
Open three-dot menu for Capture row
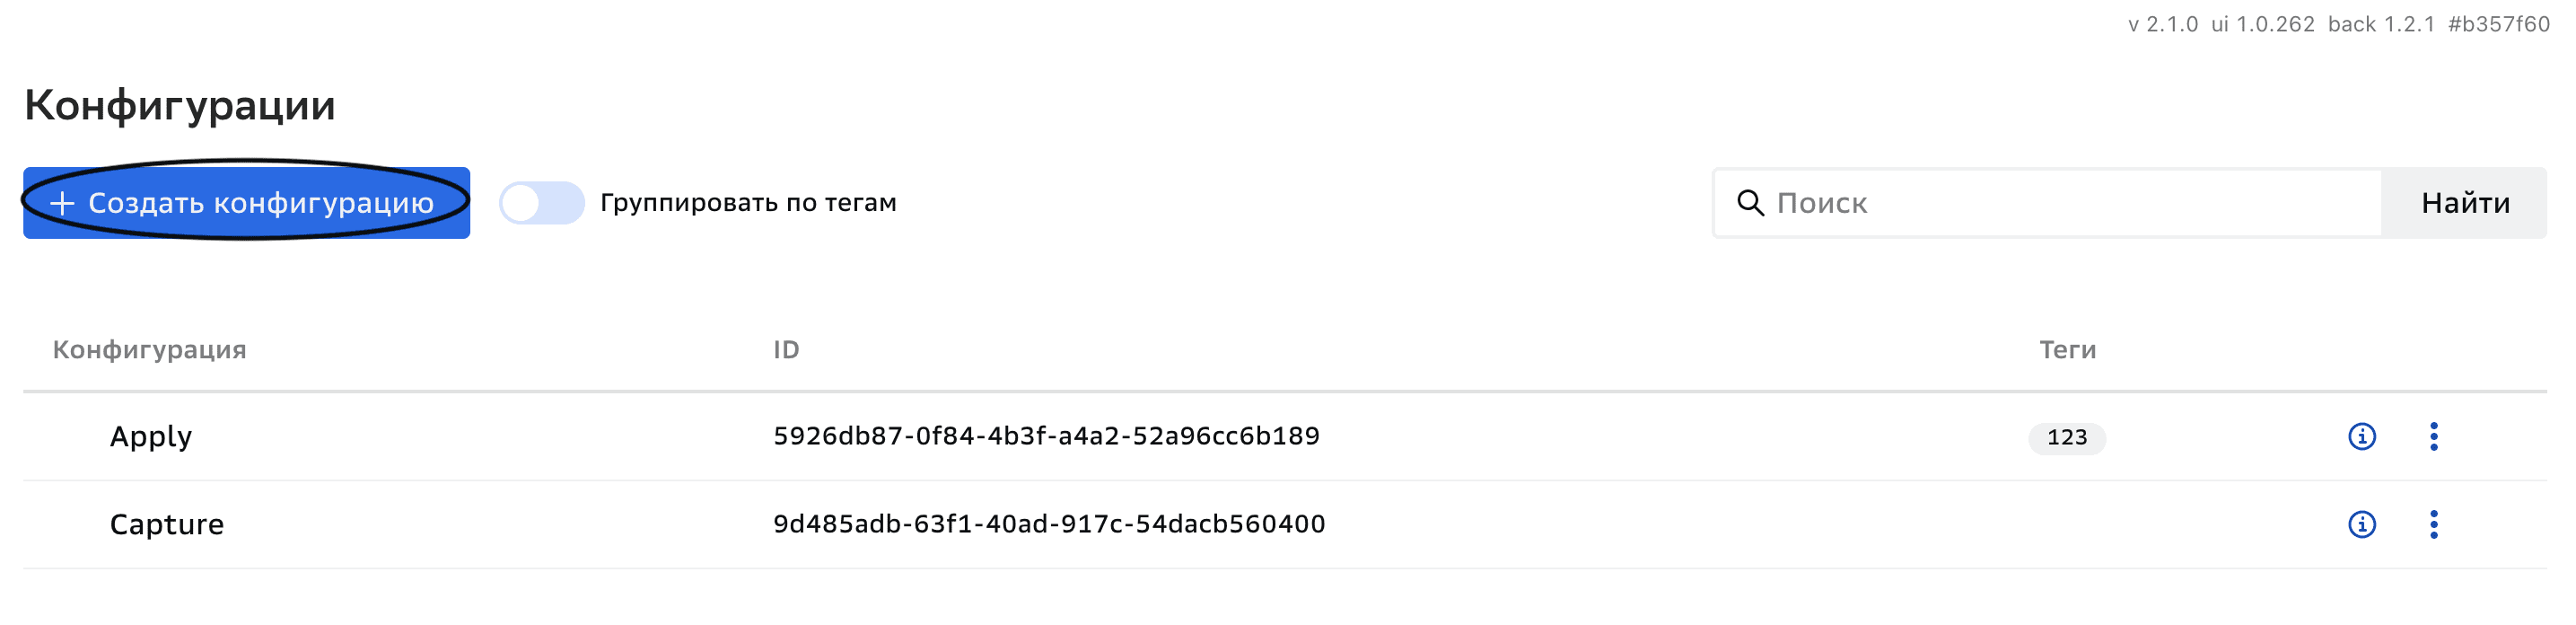coord(2433,525)
